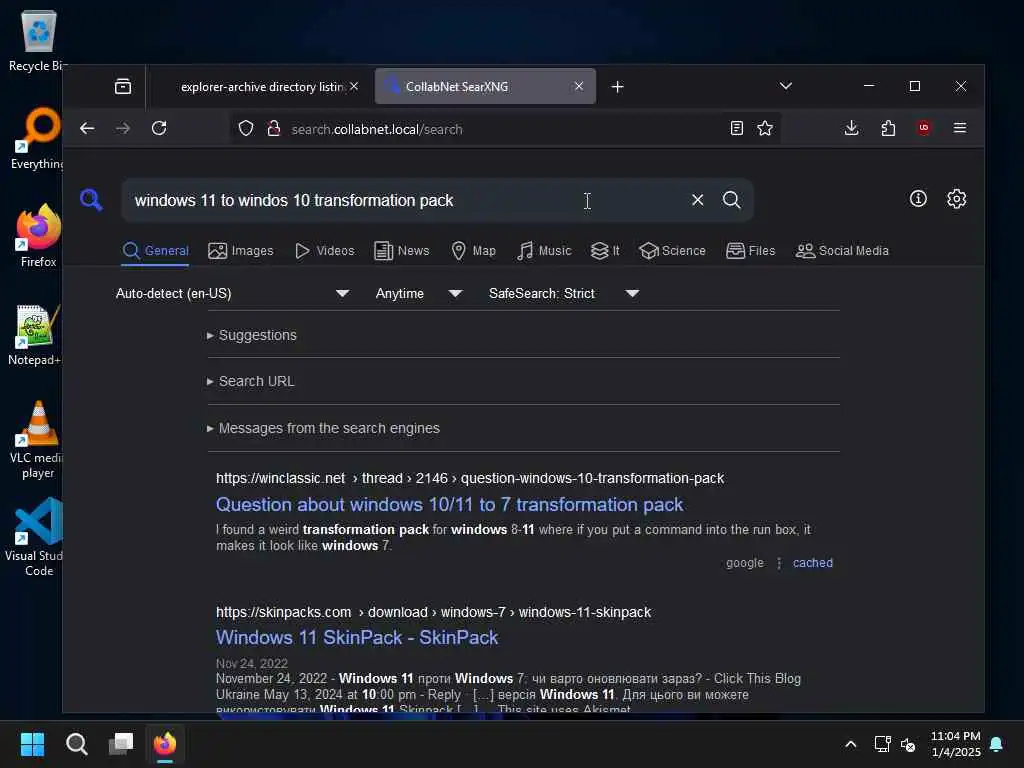
Task: Open the notifications bell icon
Action: (996, 743)
